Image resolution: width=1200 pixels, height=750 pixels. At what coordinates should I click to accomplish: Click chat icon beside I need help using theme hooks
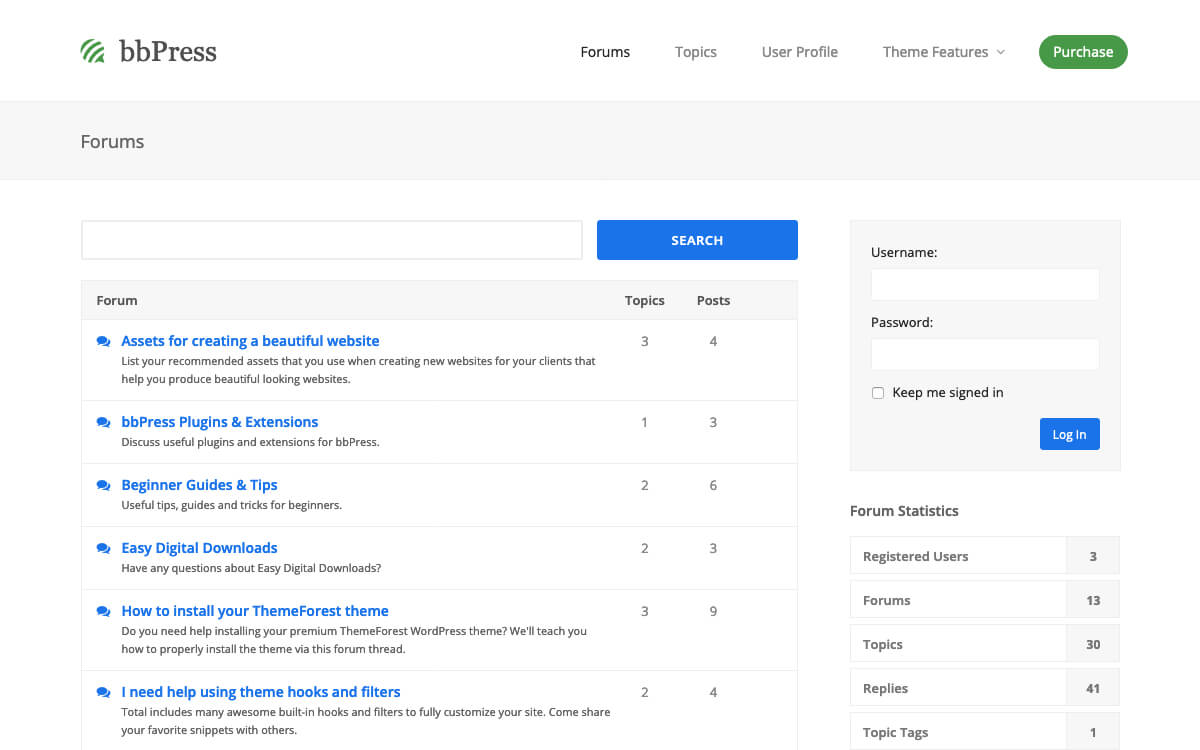click(103, 692)
